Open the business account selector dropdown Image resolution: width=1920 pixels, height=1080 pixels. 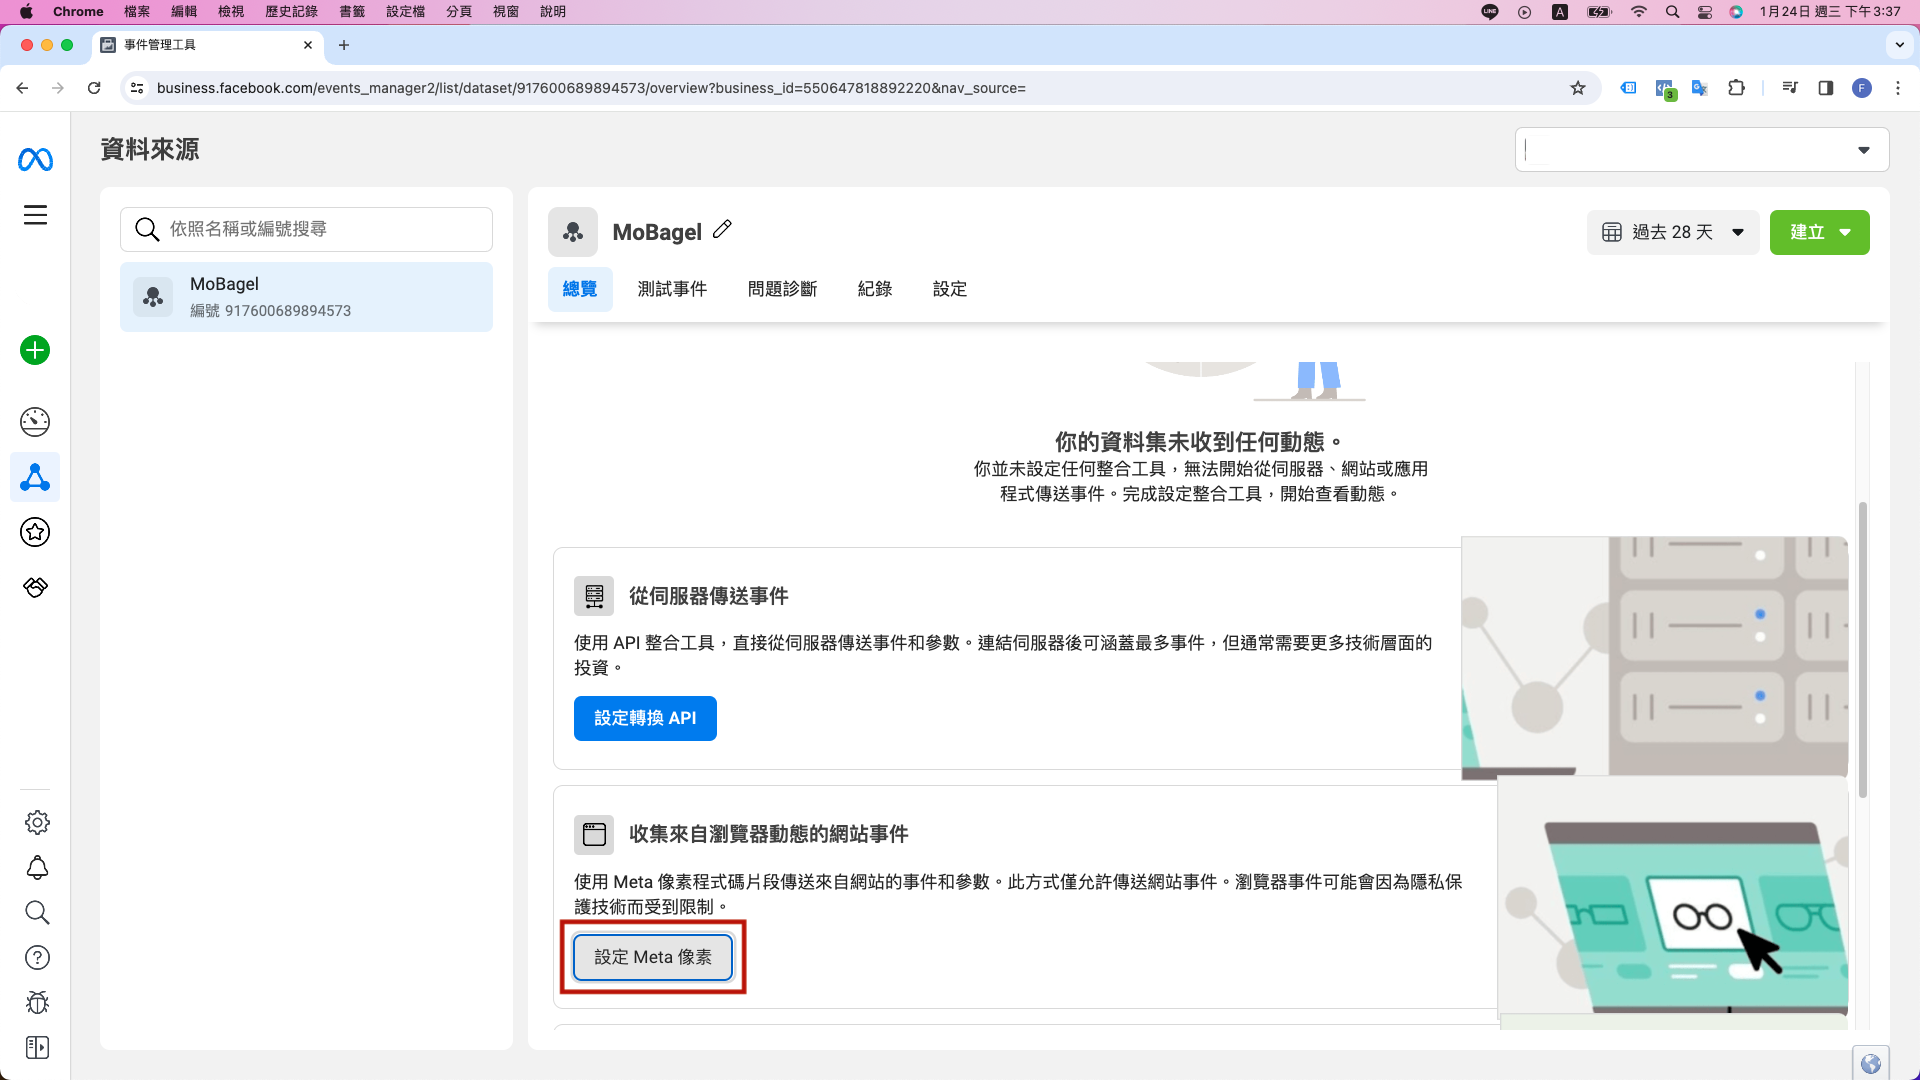click(x=1702, y=150)
